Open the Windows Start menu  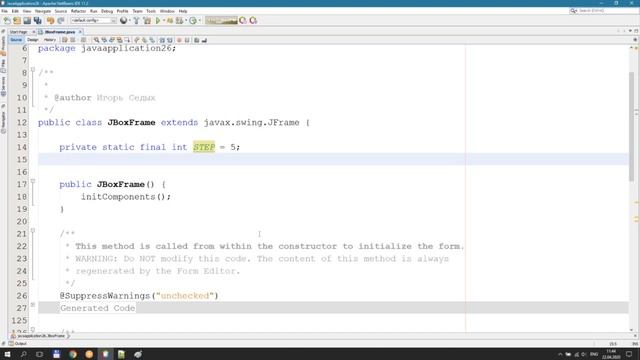click(x=7, y=354)
